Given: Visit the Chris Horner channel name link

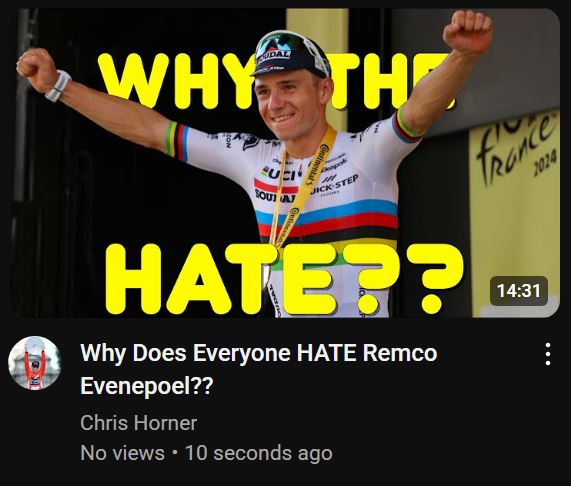Looking at the screenshot, I should click(x=138, y=423).
